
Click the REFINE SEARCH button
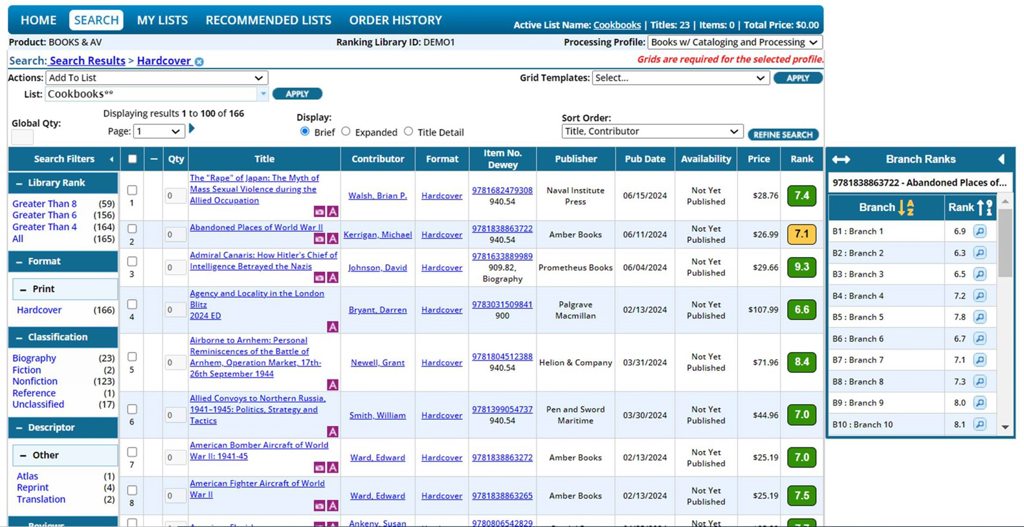(783, 134)
